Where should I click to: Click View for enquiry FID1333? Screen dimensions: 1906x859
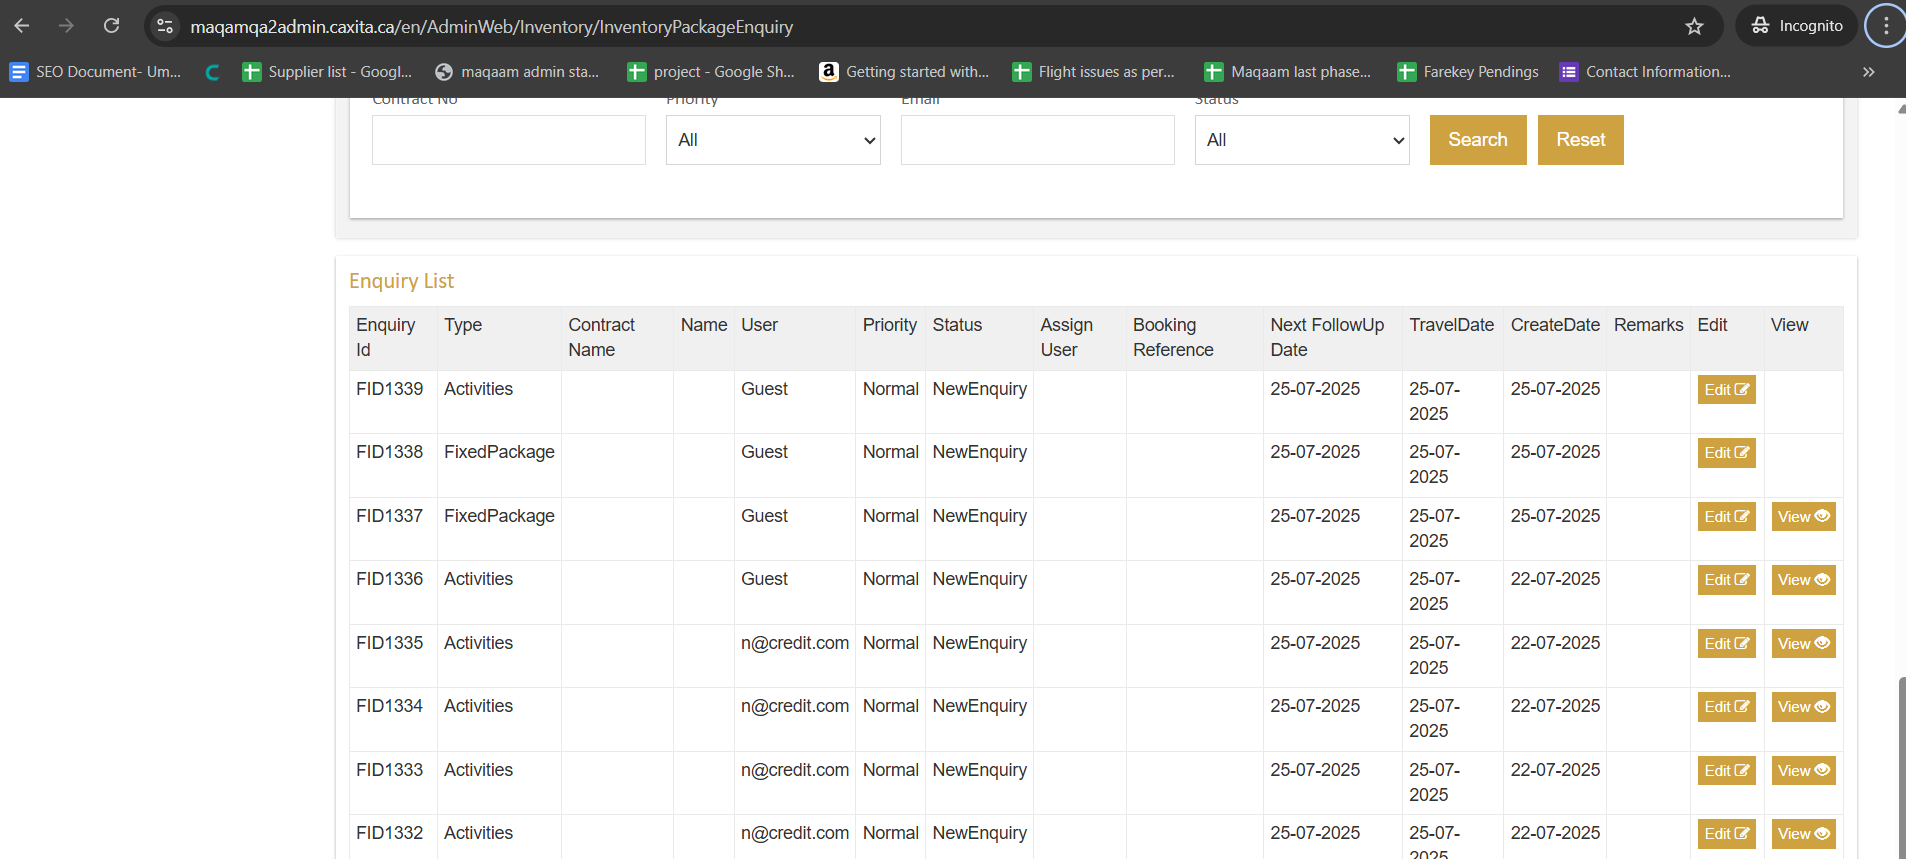[1803, 771]
